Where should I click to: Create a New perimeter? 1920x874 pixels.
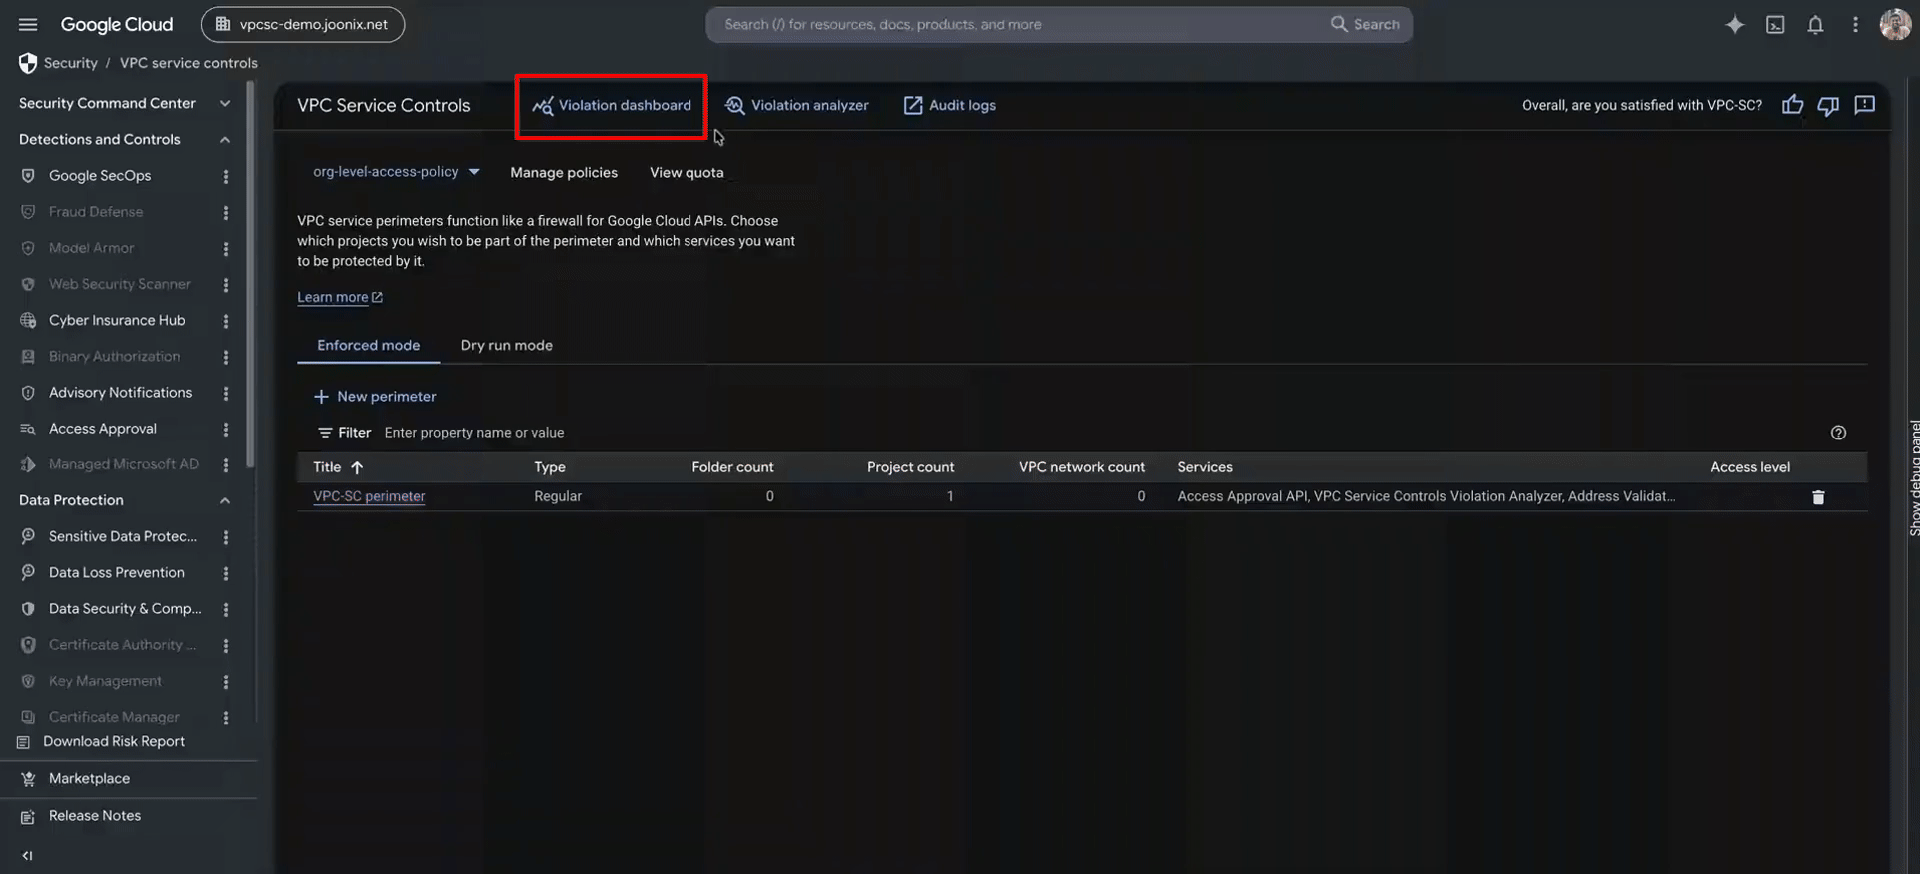click(x=376, y=397)
